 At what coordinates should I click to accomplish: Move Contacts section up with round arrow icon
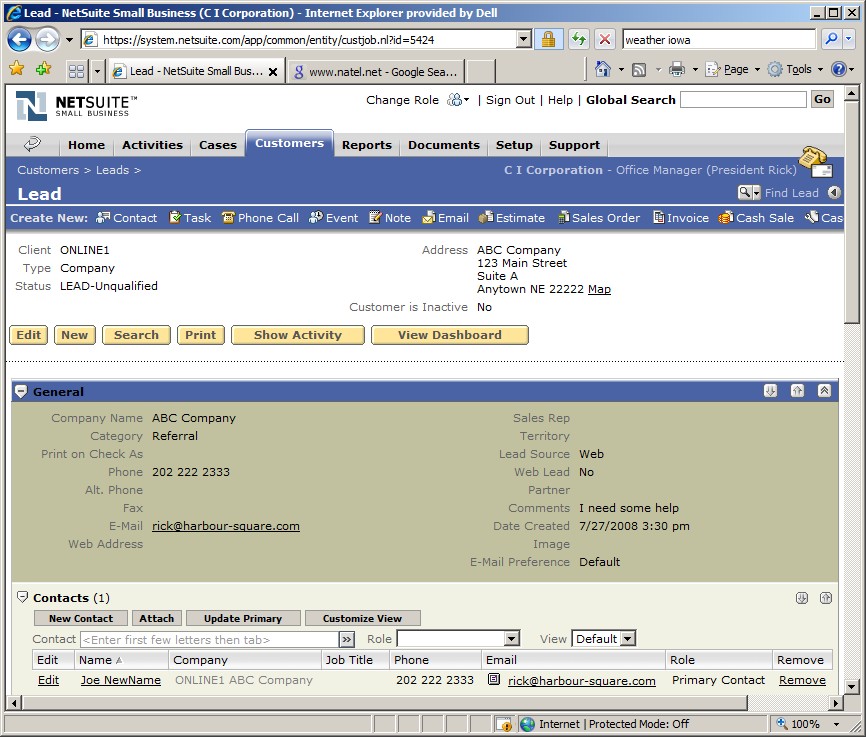826,598
